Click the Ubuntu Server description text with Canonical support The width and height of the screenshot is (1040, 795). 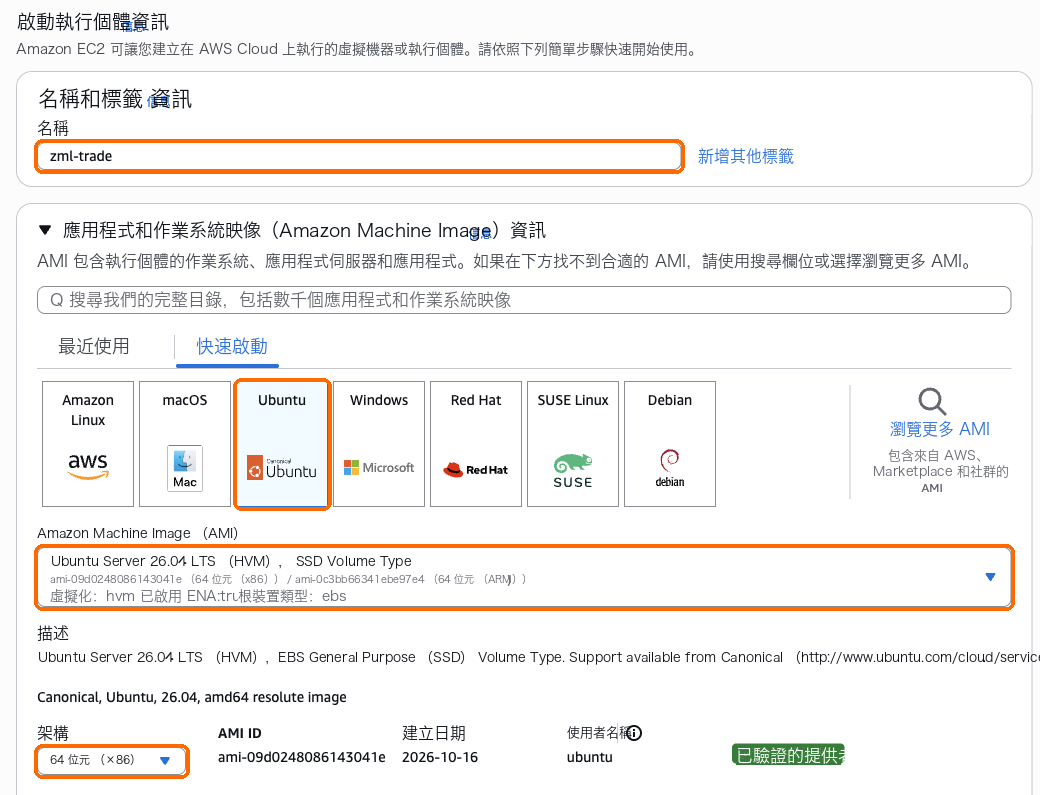point(539,657)
